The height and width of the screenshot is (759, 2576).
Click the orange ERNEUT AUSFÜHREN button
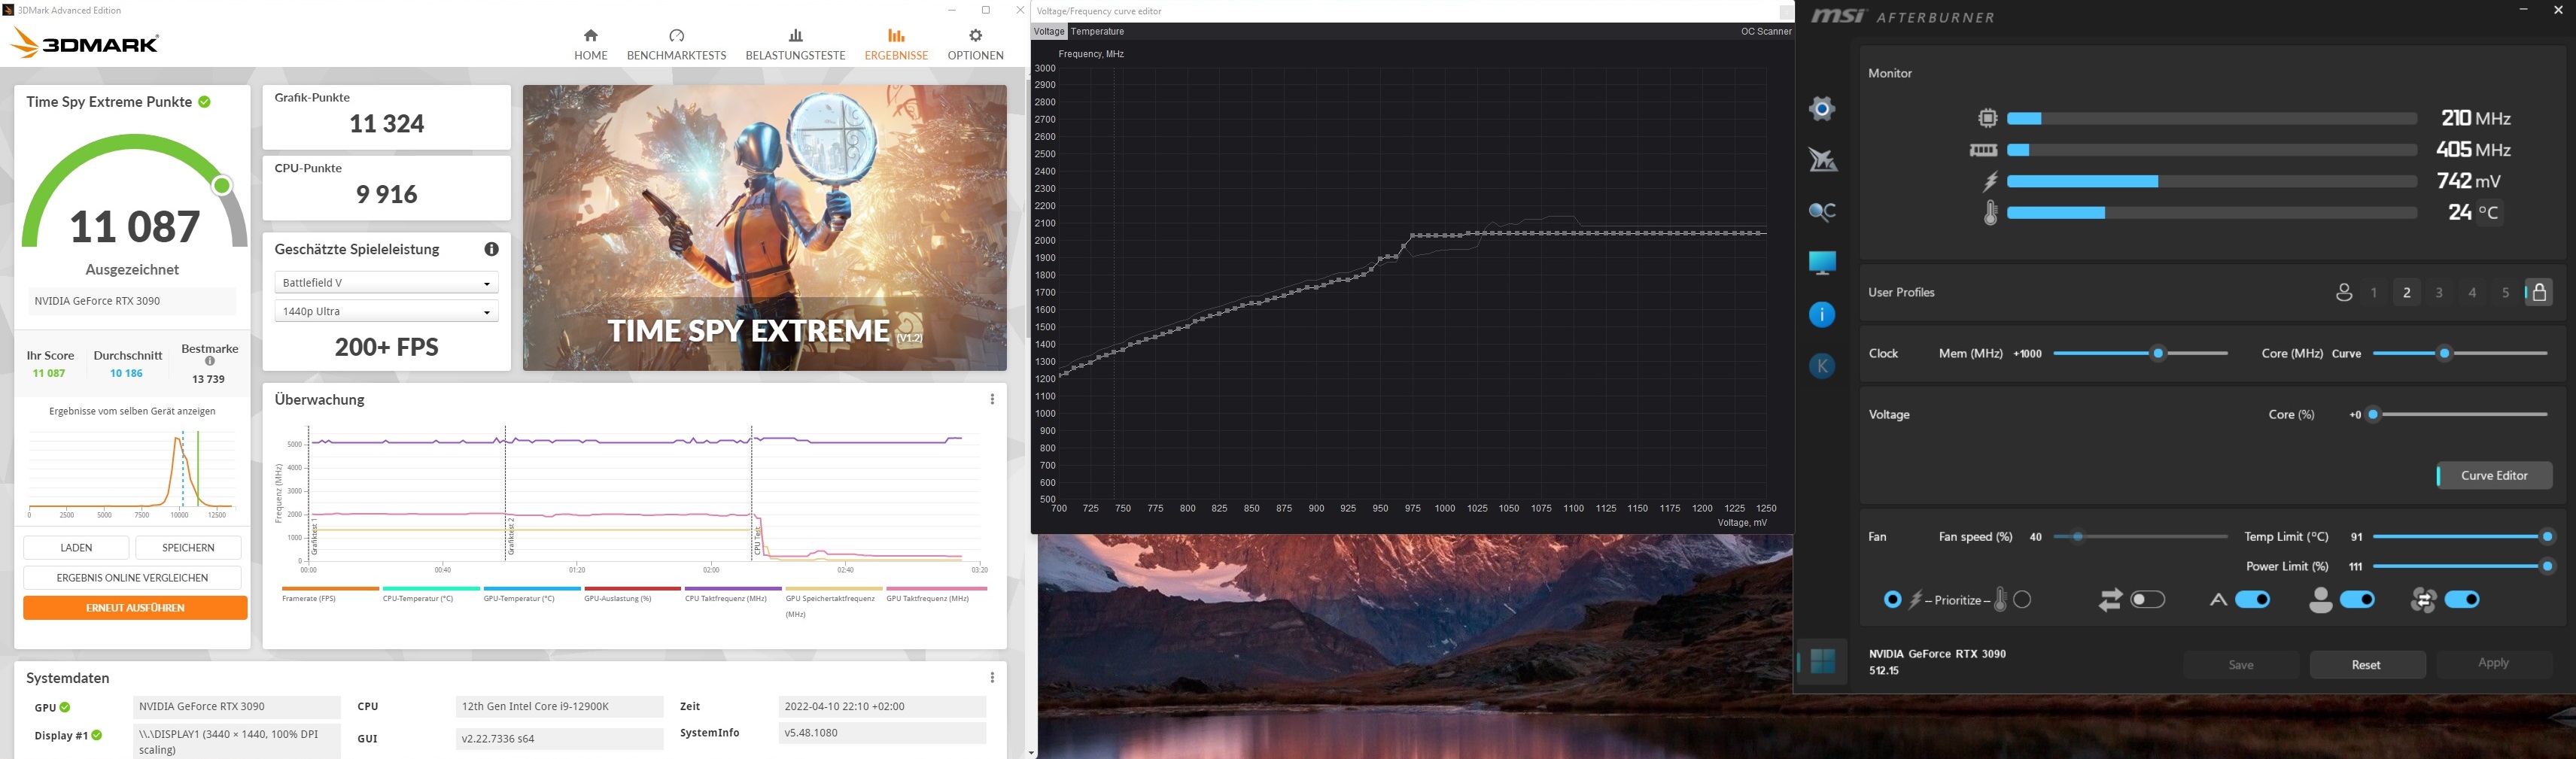(135, 608)
